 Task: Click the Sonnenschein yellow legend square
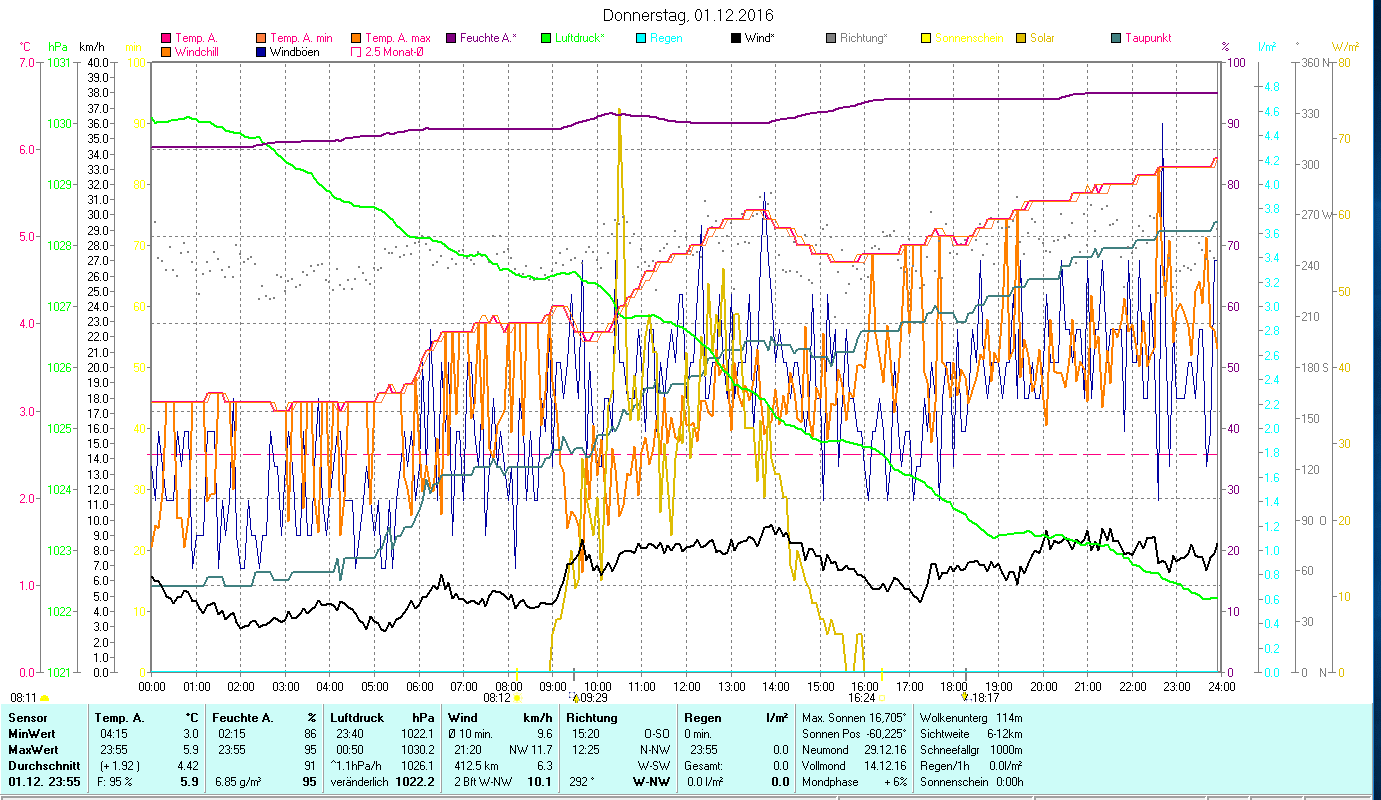(x=926, y=39)
